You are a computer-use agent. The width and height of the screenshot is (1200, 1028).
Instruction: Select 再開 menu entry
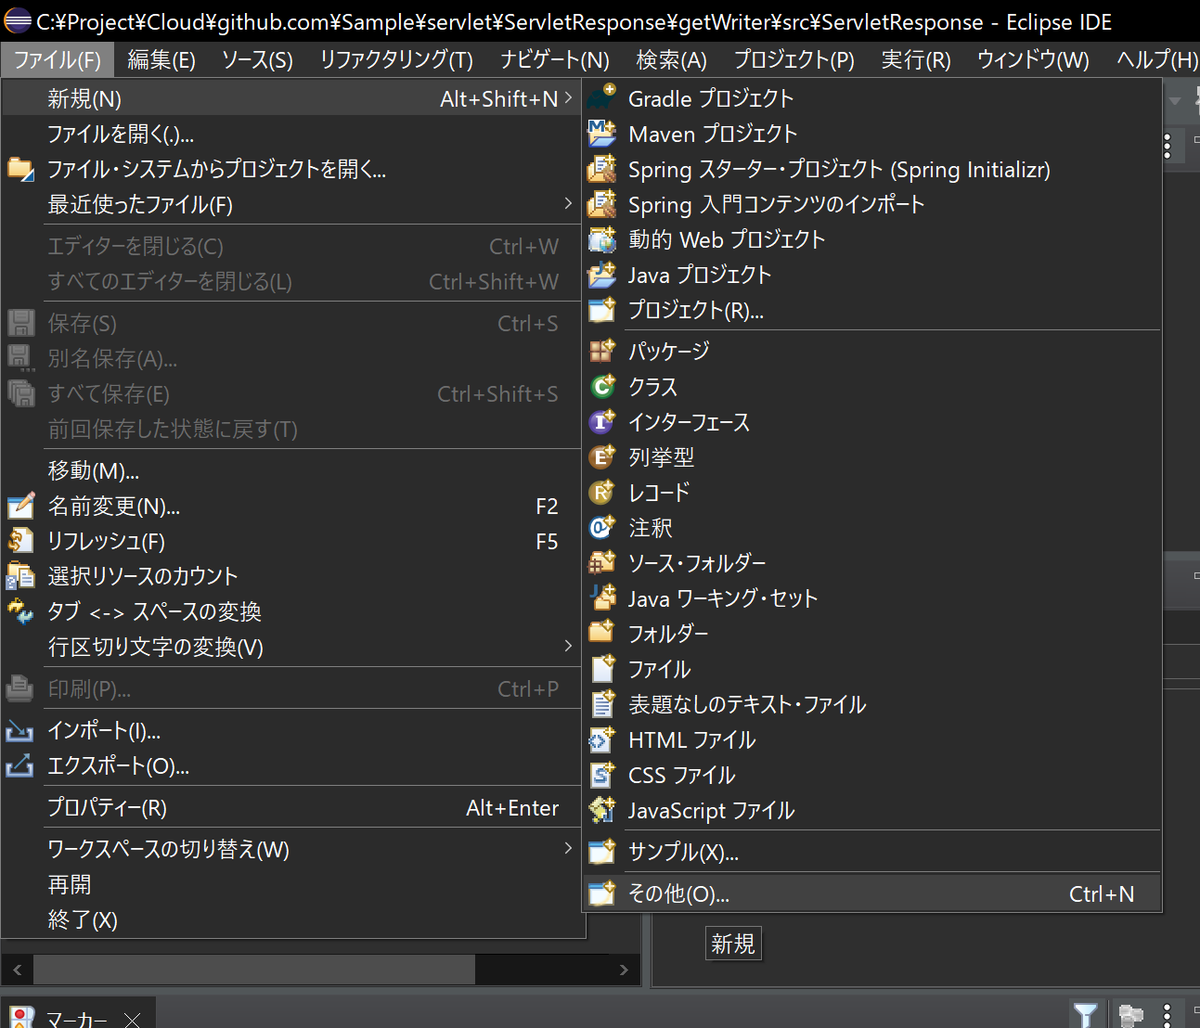[292, 884]
